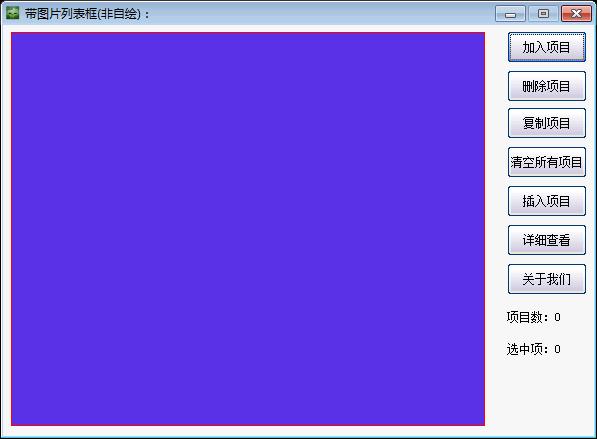Click the 插入项目 button

click(547, 201)
